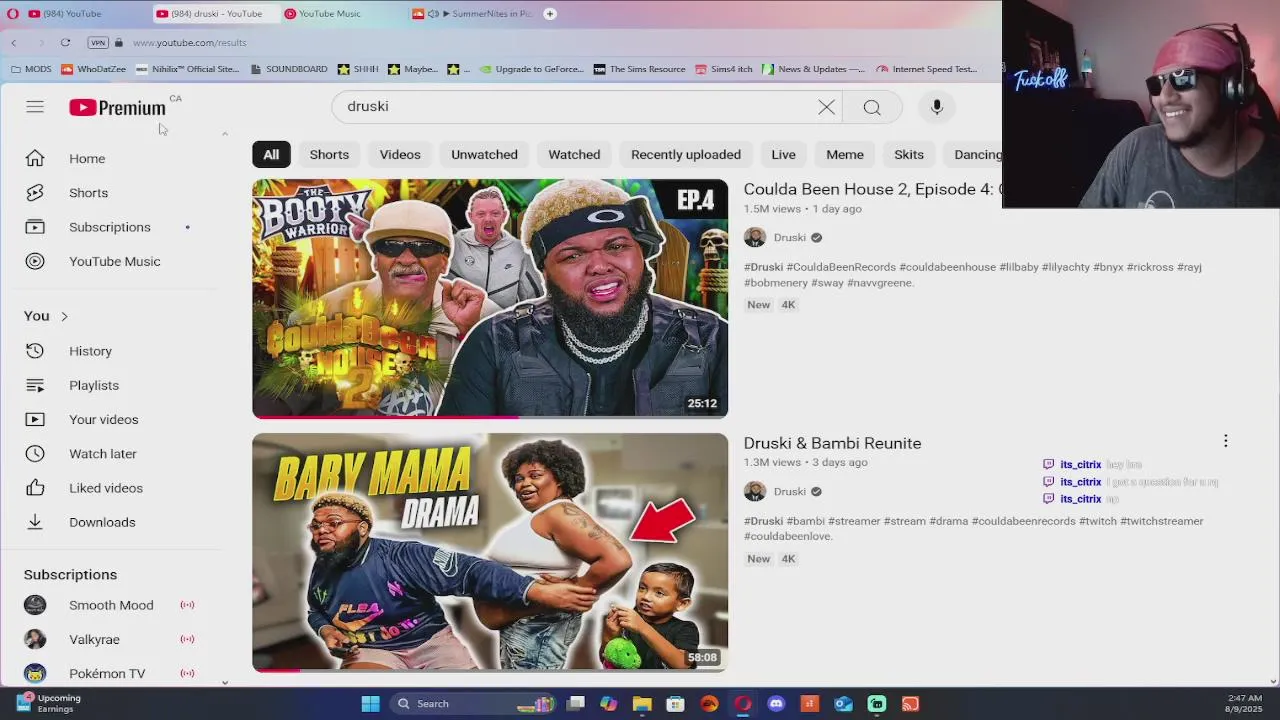
Task: Open Discord from the taskbar
Action: point(776,704)
